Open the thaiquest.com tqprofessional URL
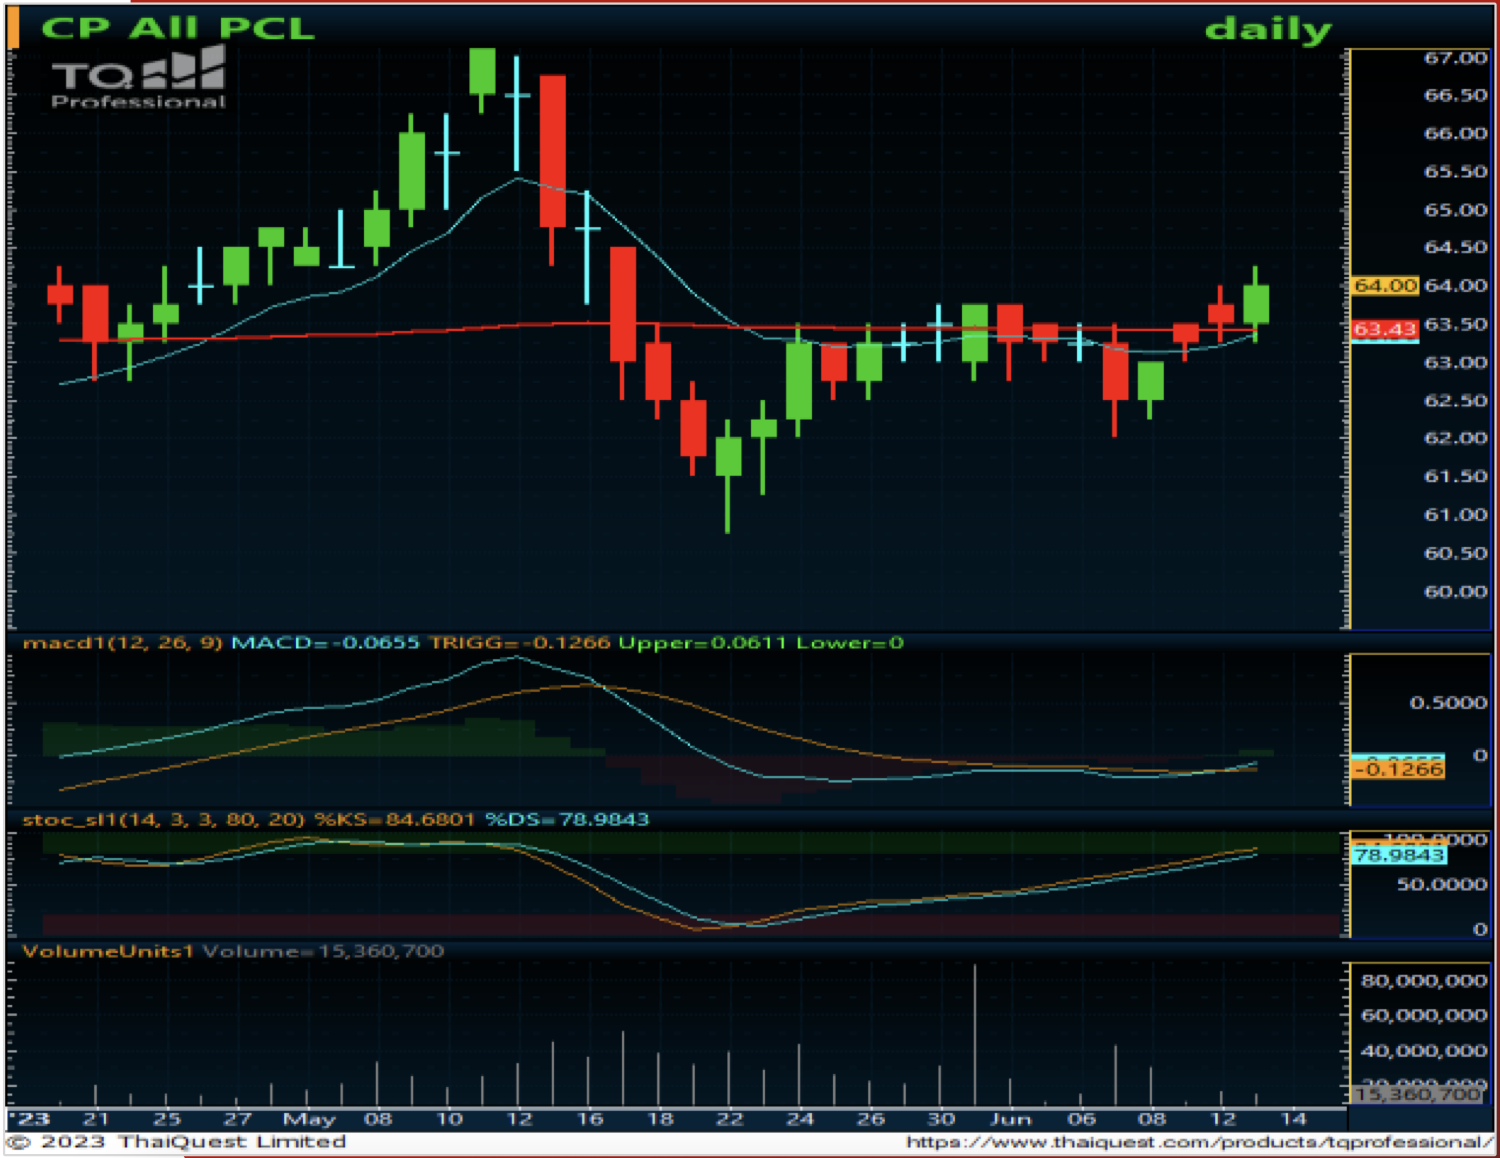Viewport: 1500px width, 1158px height. coord(1198,1141)
